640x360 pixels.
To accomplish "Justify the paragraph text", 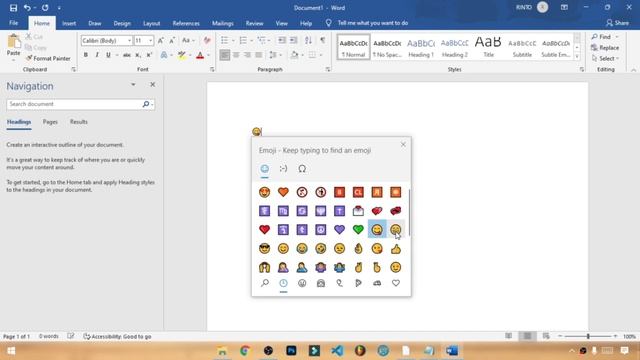I will [259, 55].
